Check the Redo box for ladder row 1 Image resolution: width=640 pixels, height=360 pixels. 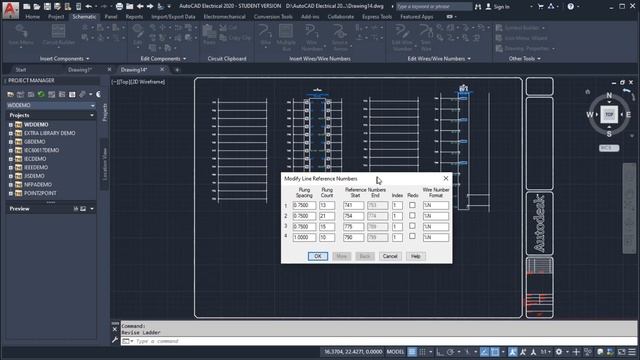(x=412, y=205)
